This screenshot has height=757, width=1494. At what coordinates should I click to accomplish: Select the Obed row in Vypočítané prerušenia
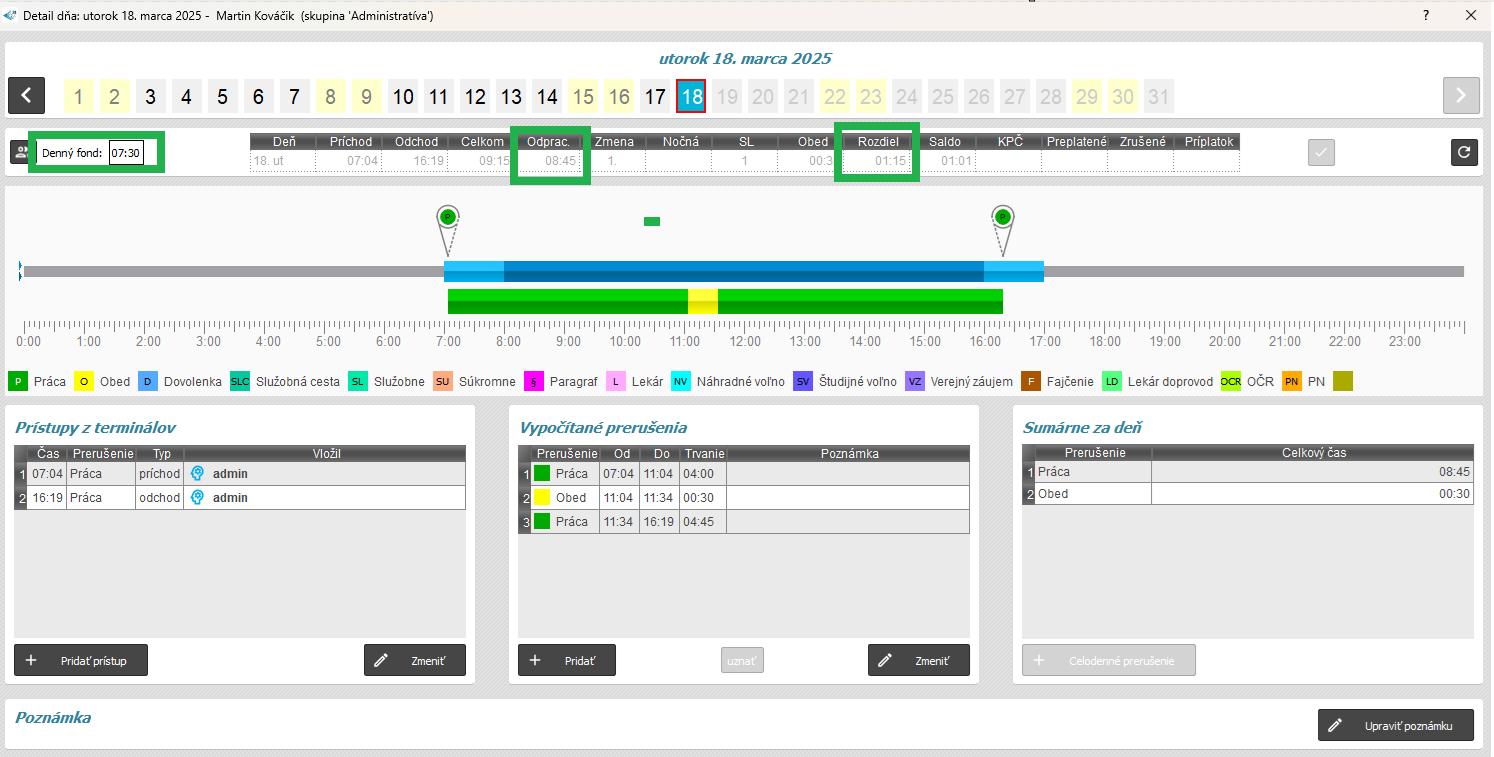pos(743,497)
